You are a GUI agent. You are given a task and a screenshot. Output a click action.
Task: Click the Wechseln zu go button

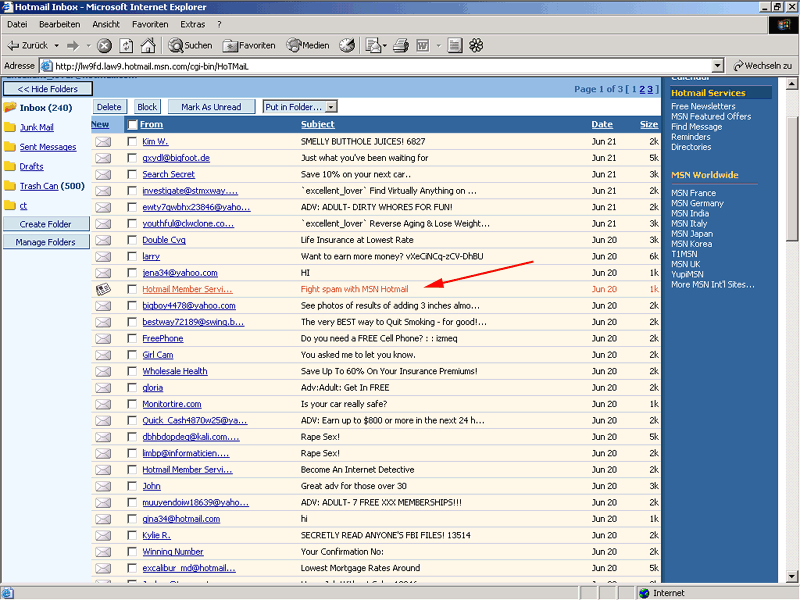click(763, 66)
